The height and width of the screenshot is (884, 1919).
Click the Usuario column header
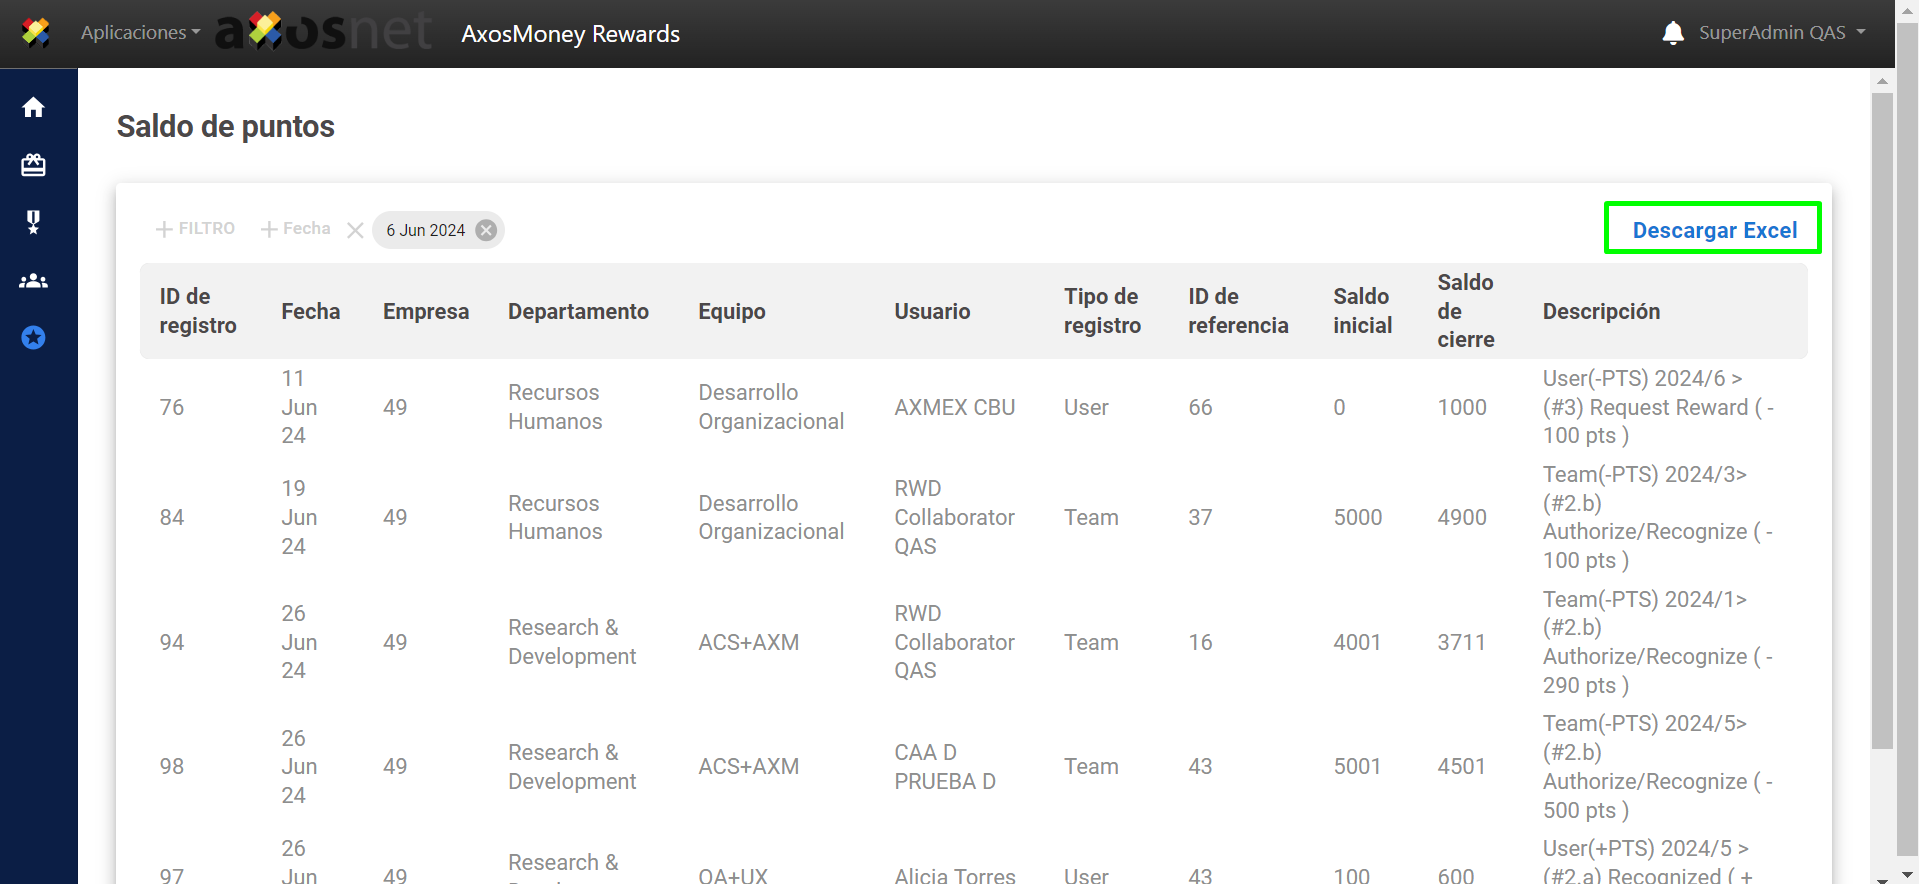pos(932,311)
